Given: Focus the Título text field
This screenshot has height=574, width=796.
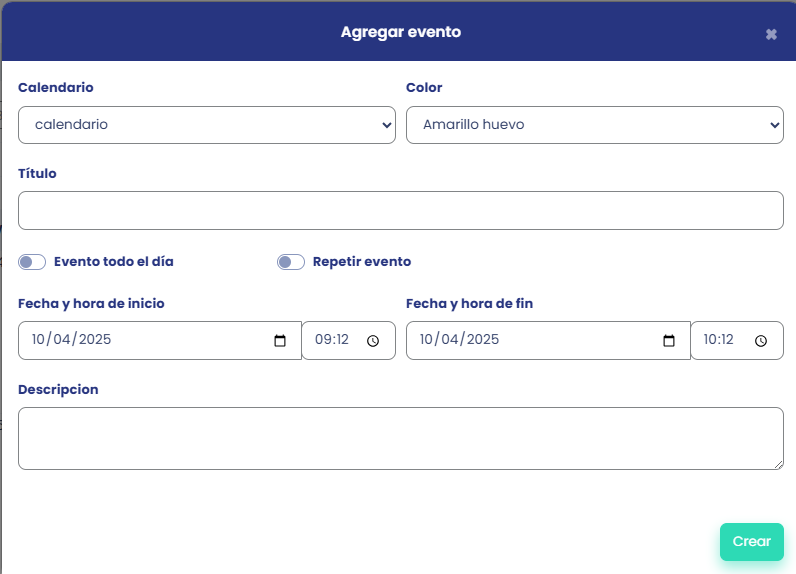Looking at the screenshot, I should click(x=400, y=210).
